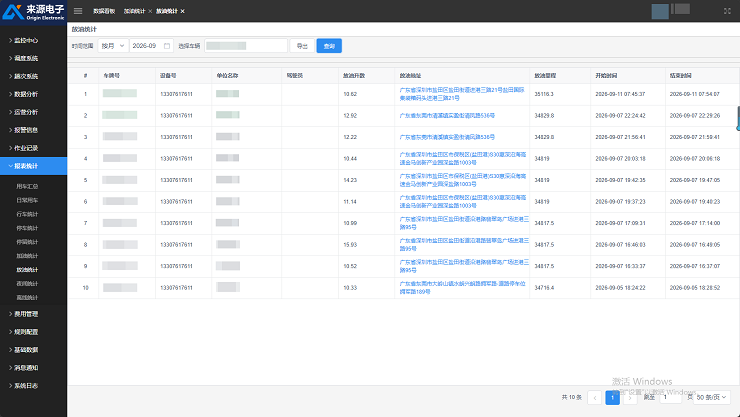This screenshot has height=417, width=740.
Task: Click the 来源电子 Origin Electronic logo
Action: click(34, 12)
